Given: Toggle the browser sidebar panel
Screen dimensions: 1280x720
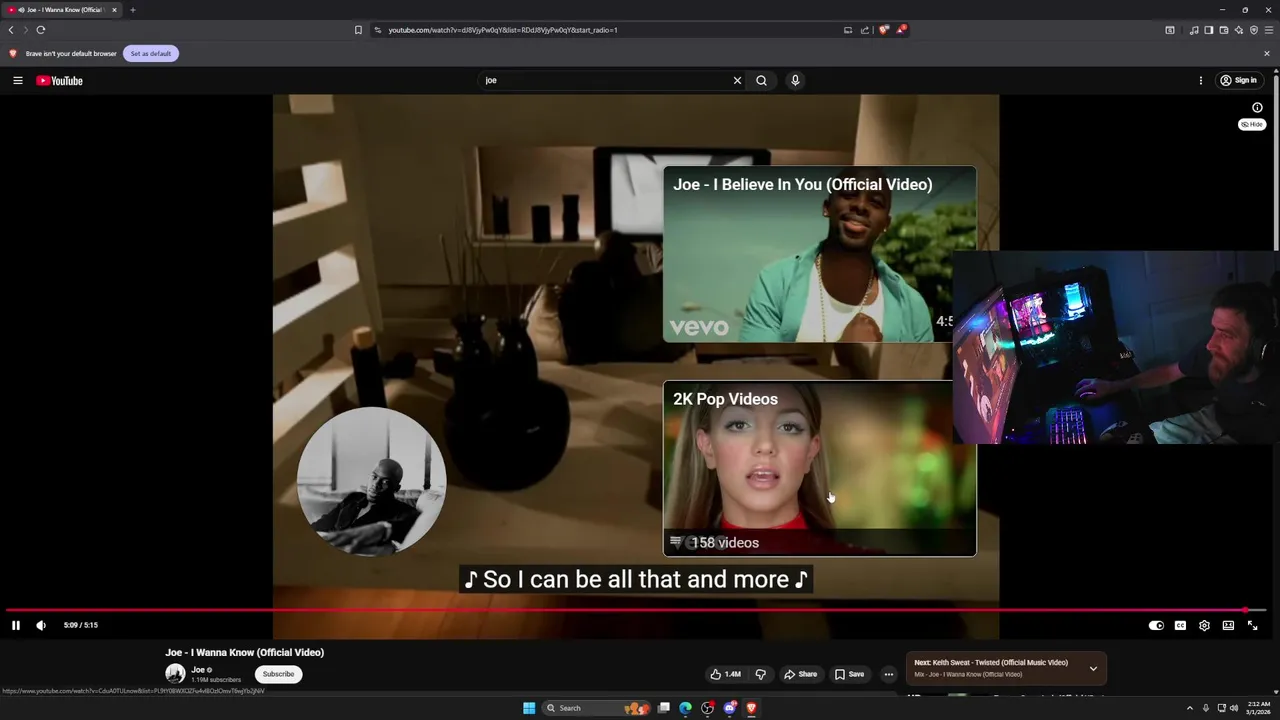Looking at the screenshot, I should tap(1209, 30).
